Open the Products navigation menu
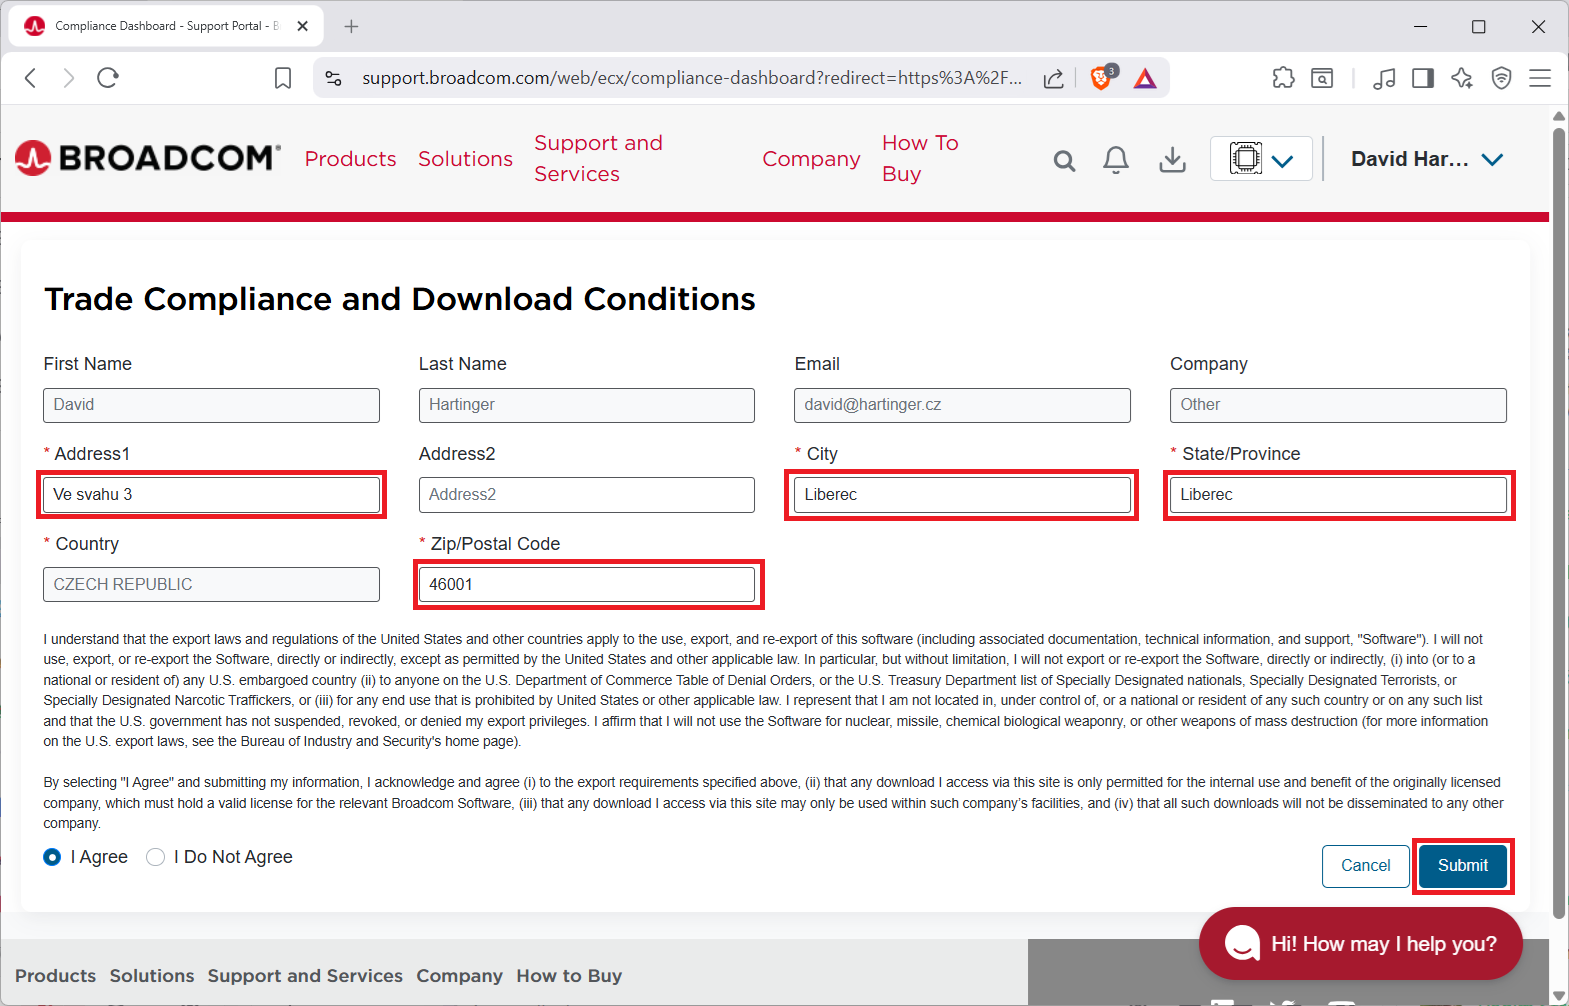This screenshot has width=1569, height=1006. [x=350, y=159]
